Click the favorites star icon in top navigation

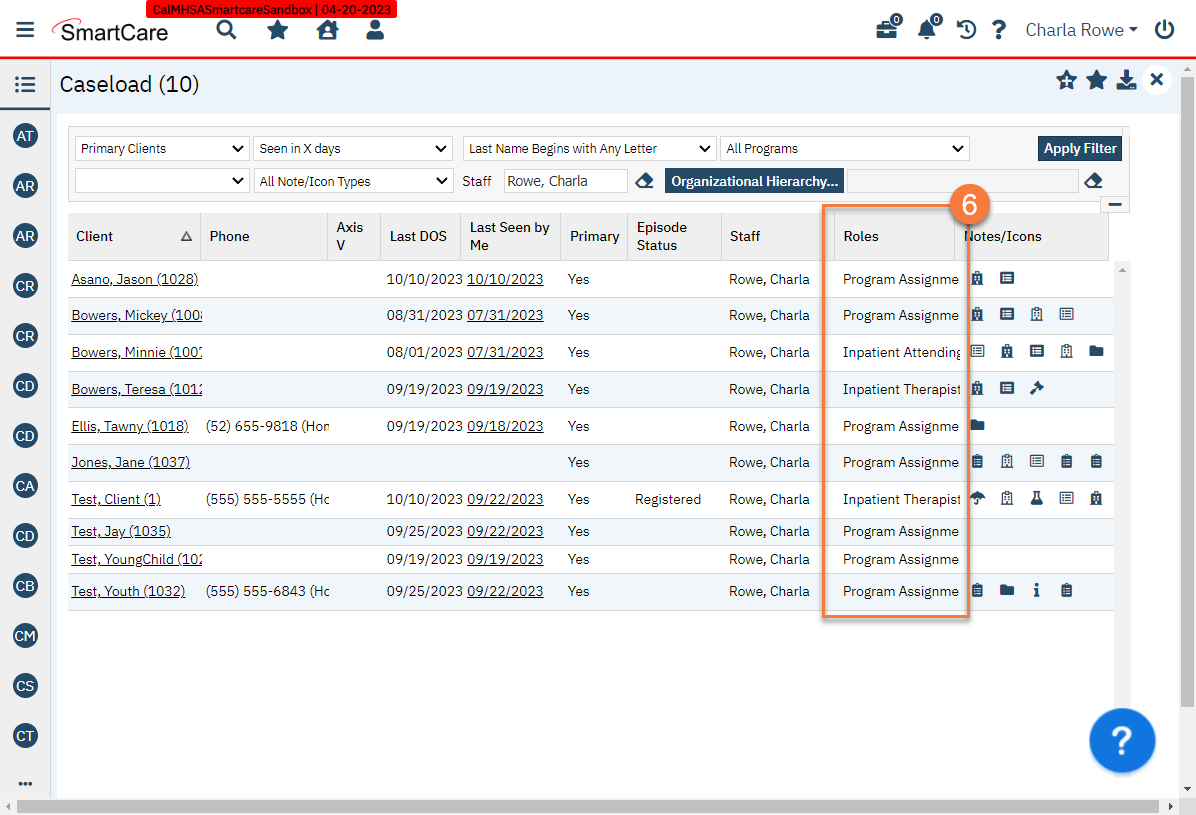coord(278,30)
